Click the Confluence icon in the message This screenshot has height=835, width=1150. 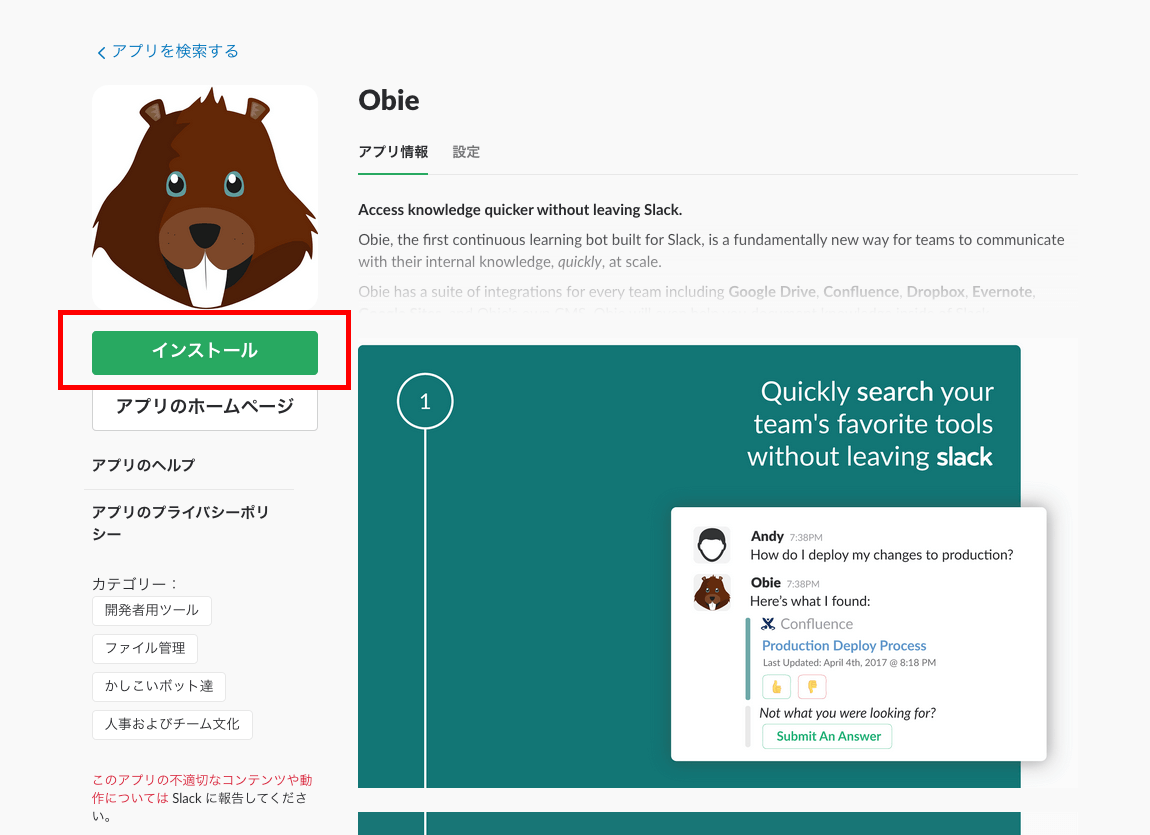(768, 624)
